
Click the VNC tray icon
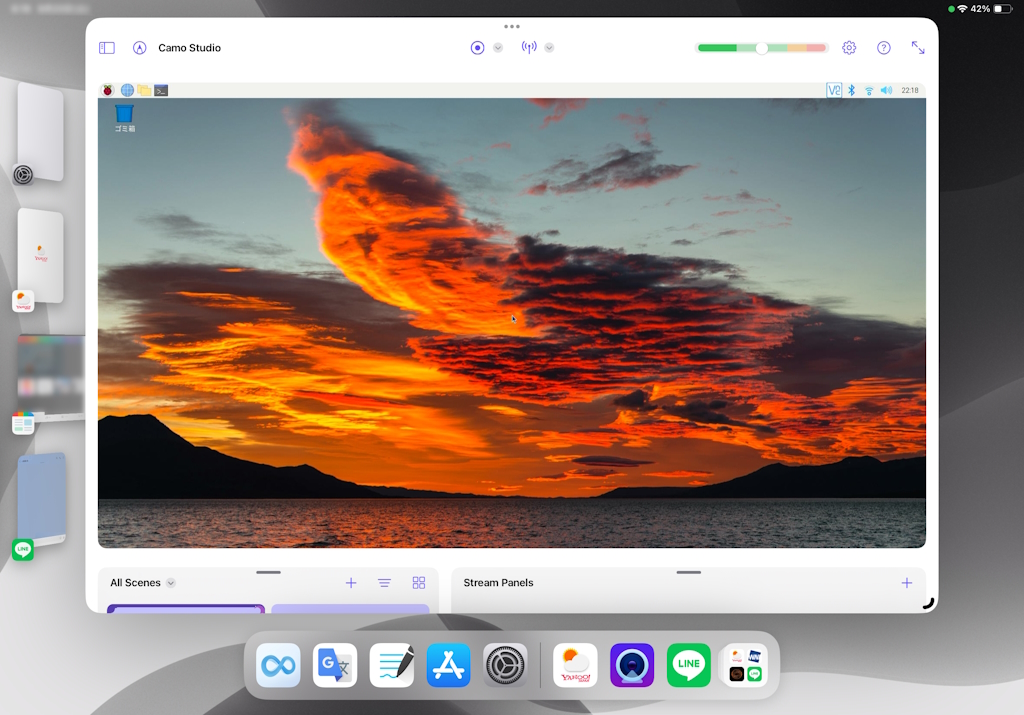click(834, 90)
